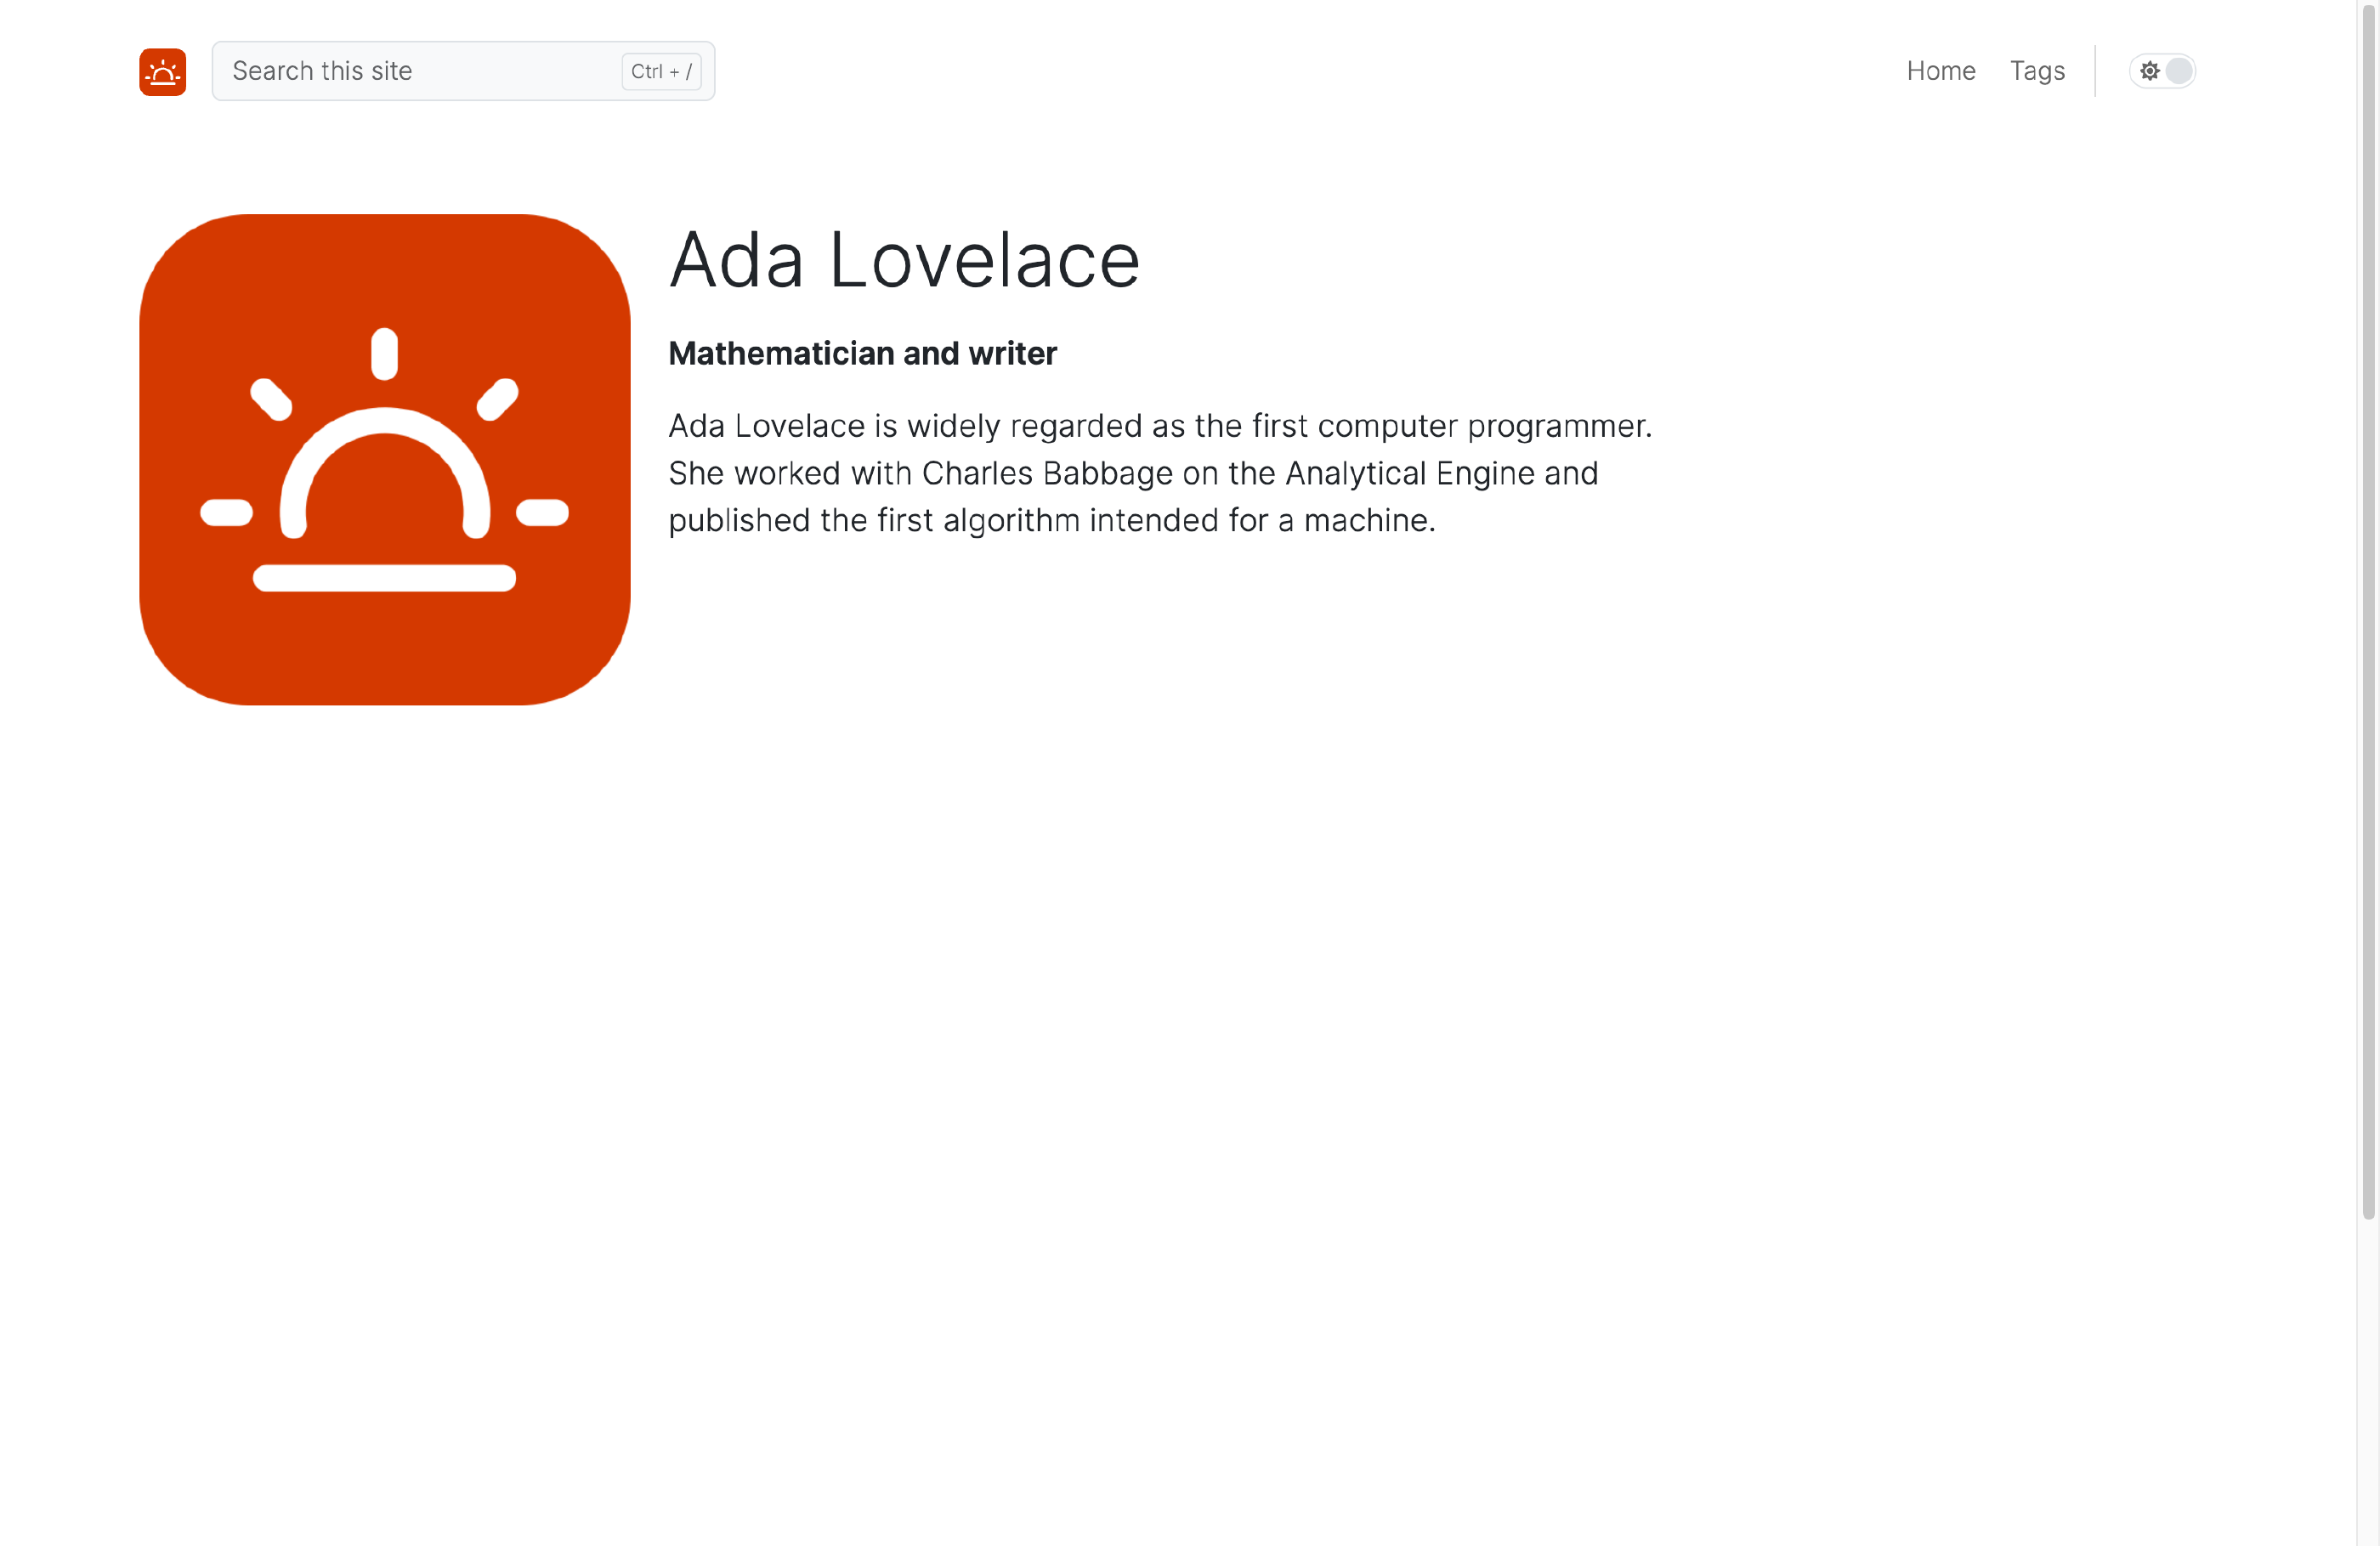Click the words "Charles Babbage" in the bio
Viewport: 2380px width, 1546px height.
pyautogui.click(x=1047, y=473)
